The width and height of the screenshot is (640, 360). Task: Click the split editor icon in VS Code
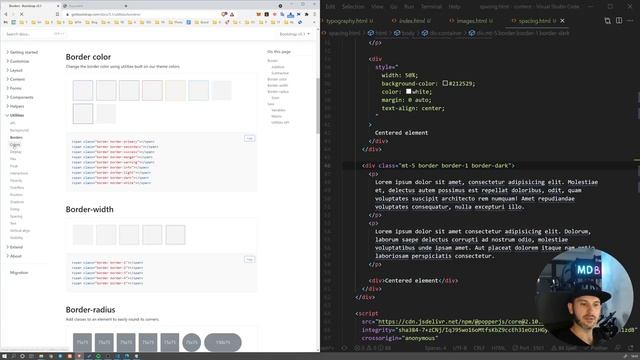(619, 20)
